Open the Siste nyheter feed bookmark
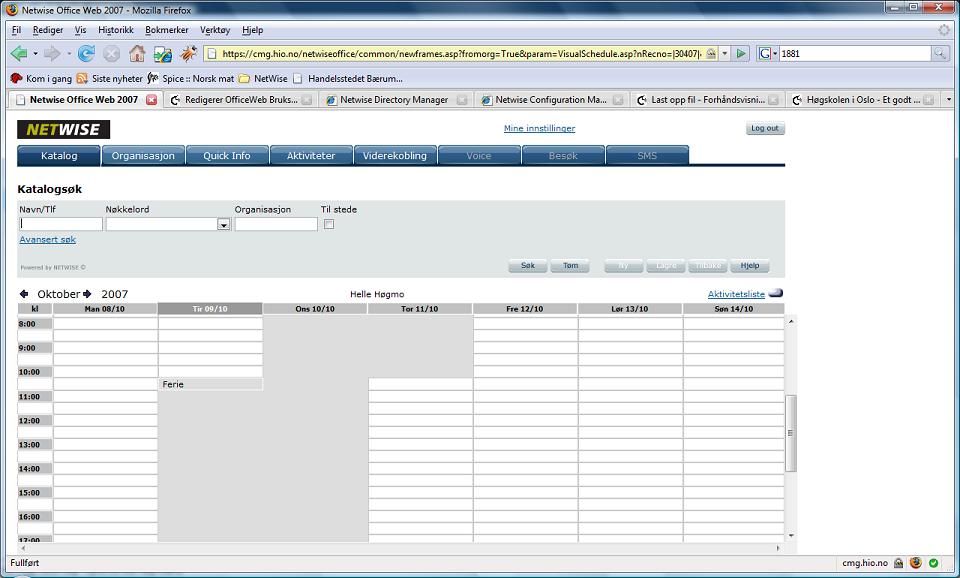The image size is (960, 578). (x=110, y=78)
